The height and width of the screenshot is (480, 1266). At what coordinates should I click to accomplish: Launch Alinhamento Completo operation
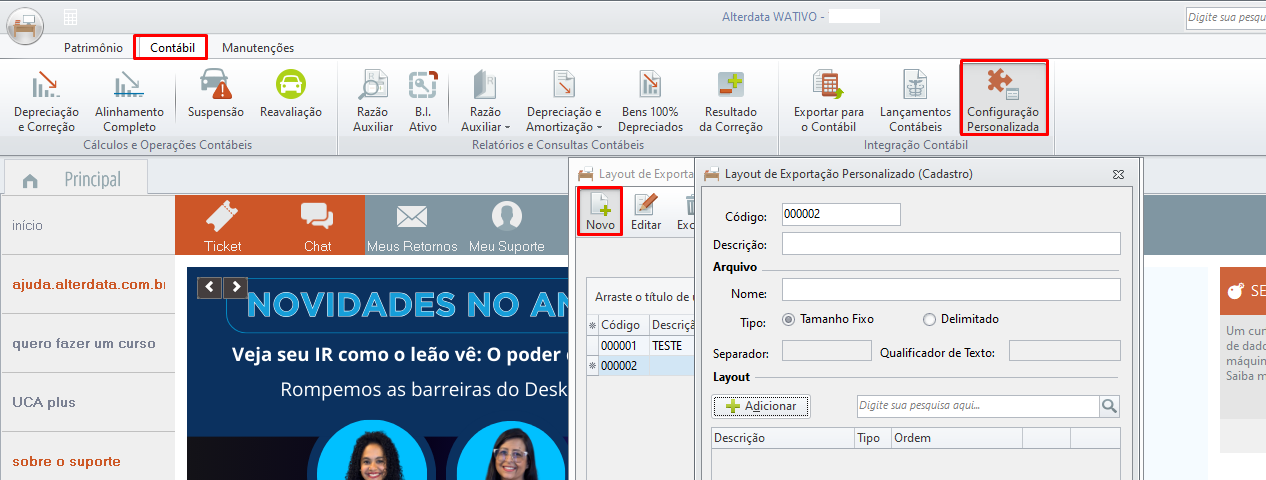[129, 100]
